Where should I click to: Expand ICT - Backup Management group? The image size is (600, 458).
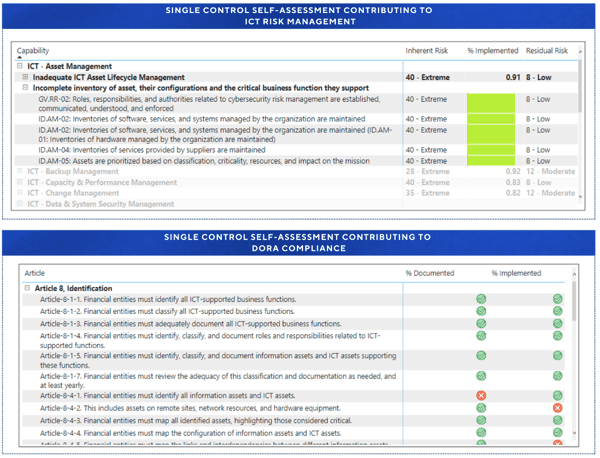tap(20, 171)
